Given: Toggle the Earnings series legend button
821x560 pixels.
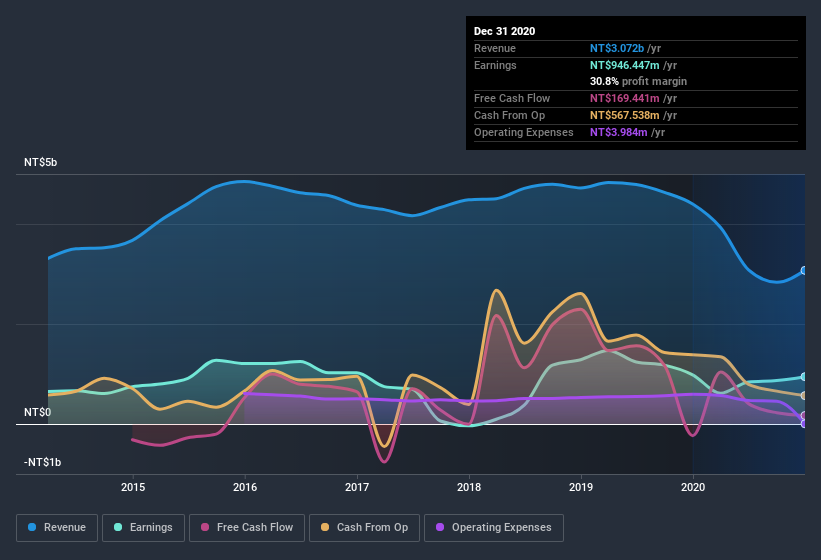Looking at the screenshot, I should pyautogui.click(x=143, y=528).
